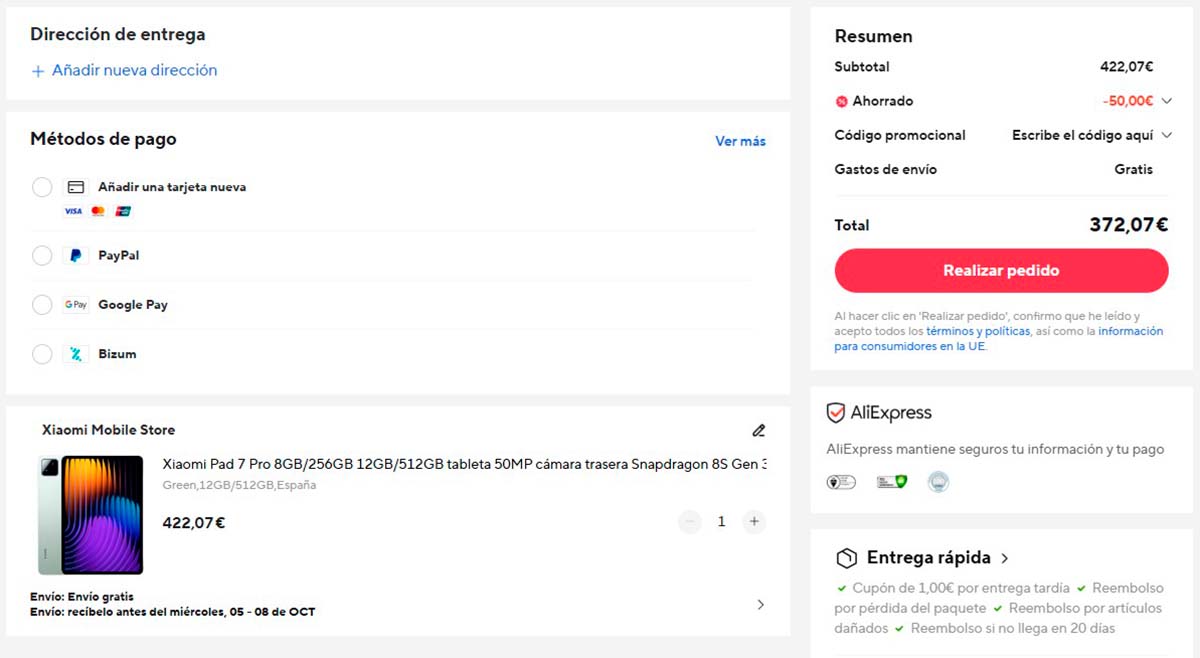Image resolution: width=1200 pixels, height=658 pixels.
Task: Increase tablet quantity with plus button
Action: click(x=754, y=522)
